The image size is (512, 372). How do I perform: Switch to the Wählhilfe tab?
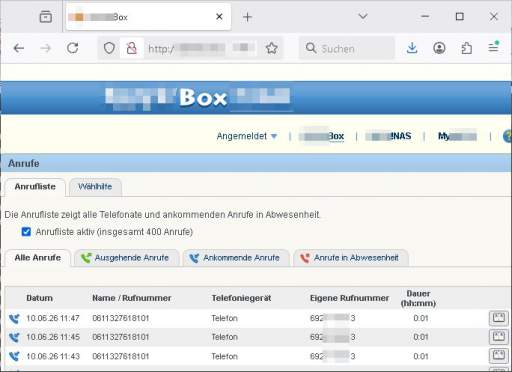tap(95, 187)
